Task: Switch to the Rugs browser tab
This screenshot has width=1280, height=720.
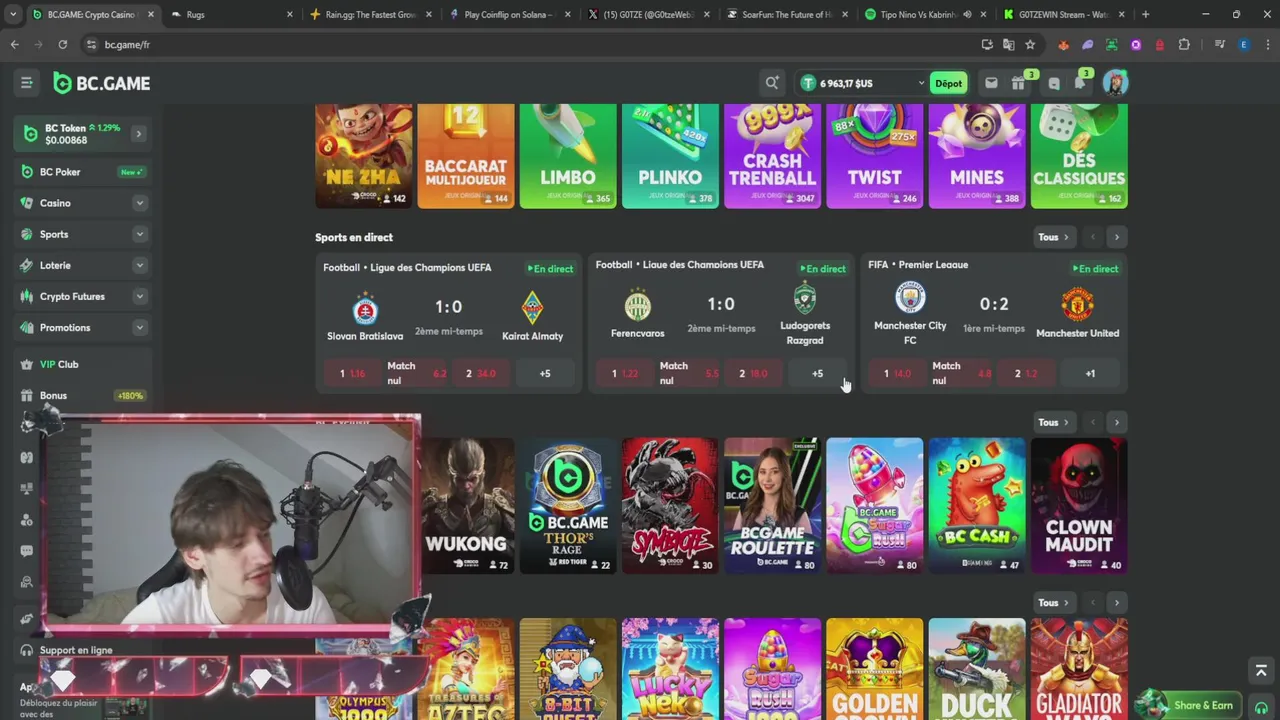Action: 232,14
